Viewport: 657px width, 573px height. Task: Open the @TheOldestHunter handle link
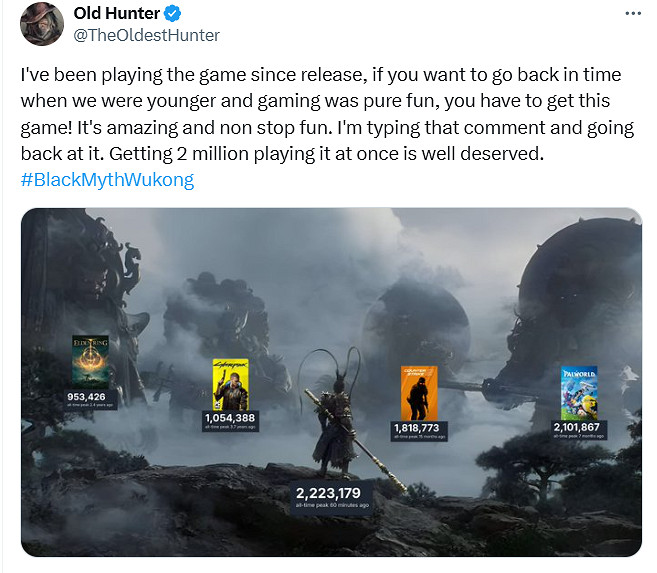147,35
